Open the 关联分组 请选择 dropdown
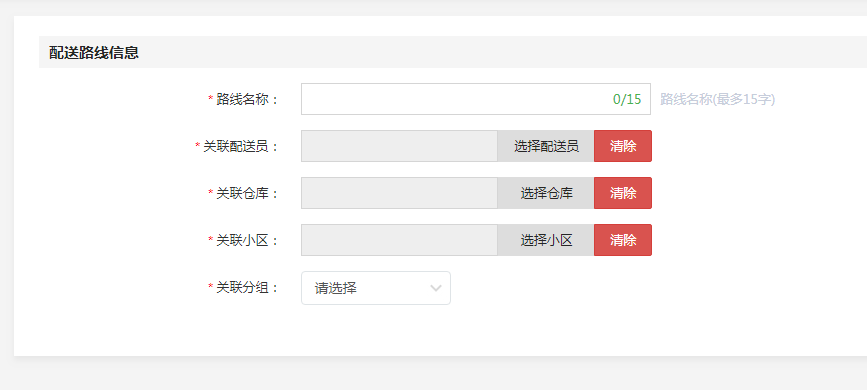The width and height of the screenshot is (867, 390). coord(376,288)
